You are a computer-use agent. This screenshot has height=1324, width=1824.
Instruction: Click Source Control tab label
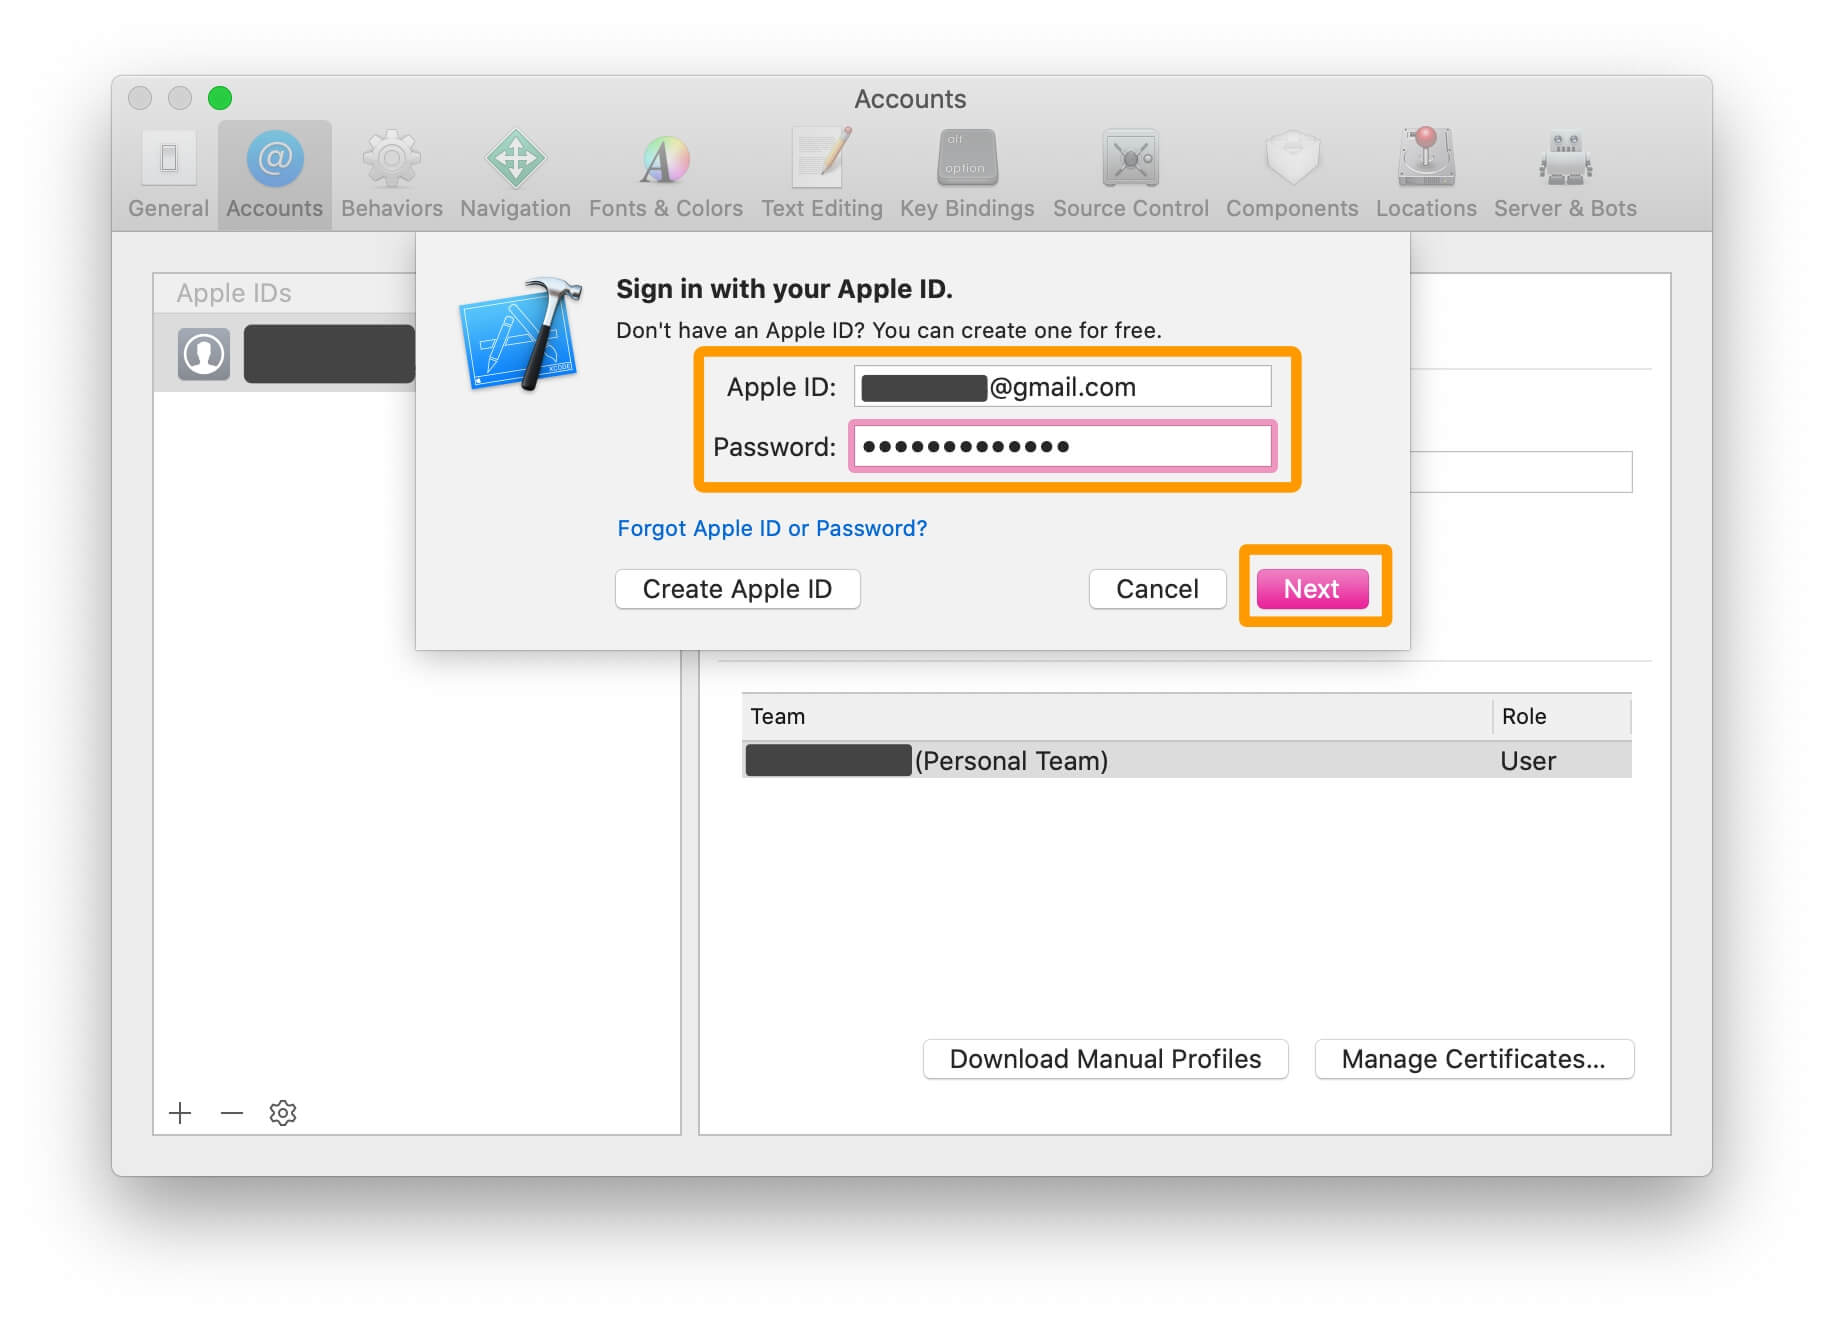1131,208
